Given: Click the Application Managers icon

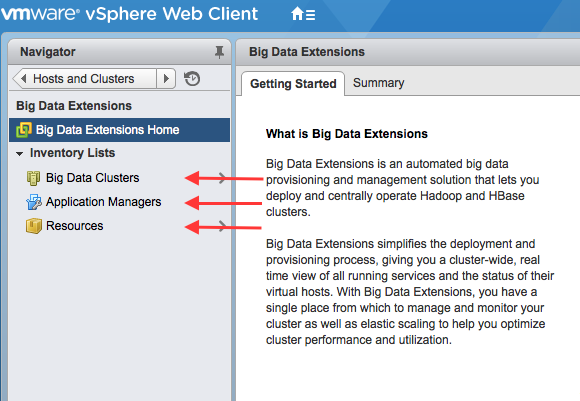Looking at the screenshot, I should click(34, 202).
